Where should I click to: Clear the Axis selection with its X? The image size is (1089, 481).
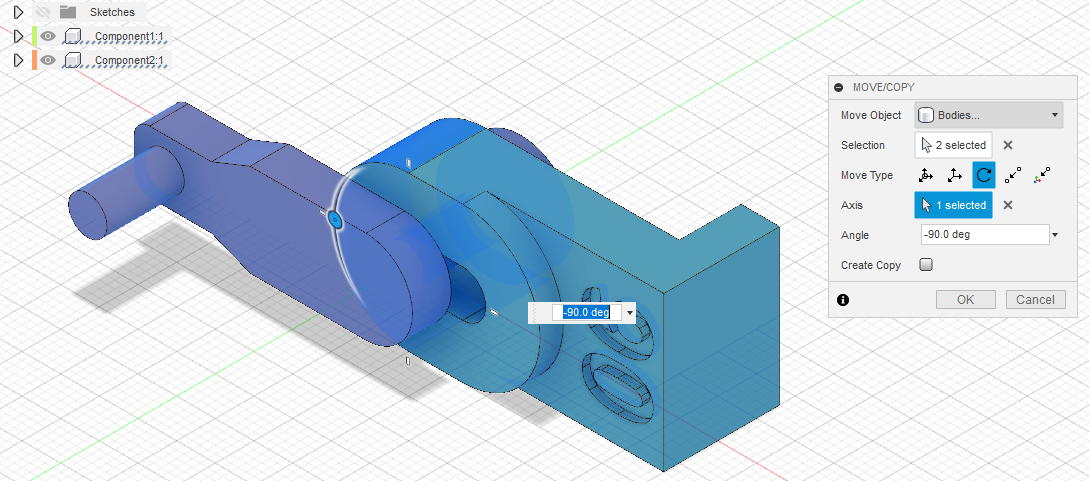1008,205
